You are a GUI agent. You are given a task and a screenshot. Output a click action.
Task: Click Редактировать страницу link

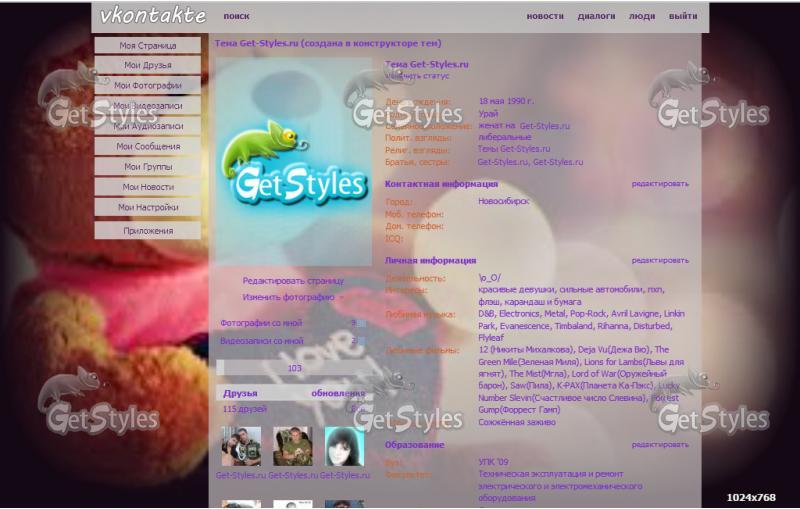(293, 281)
